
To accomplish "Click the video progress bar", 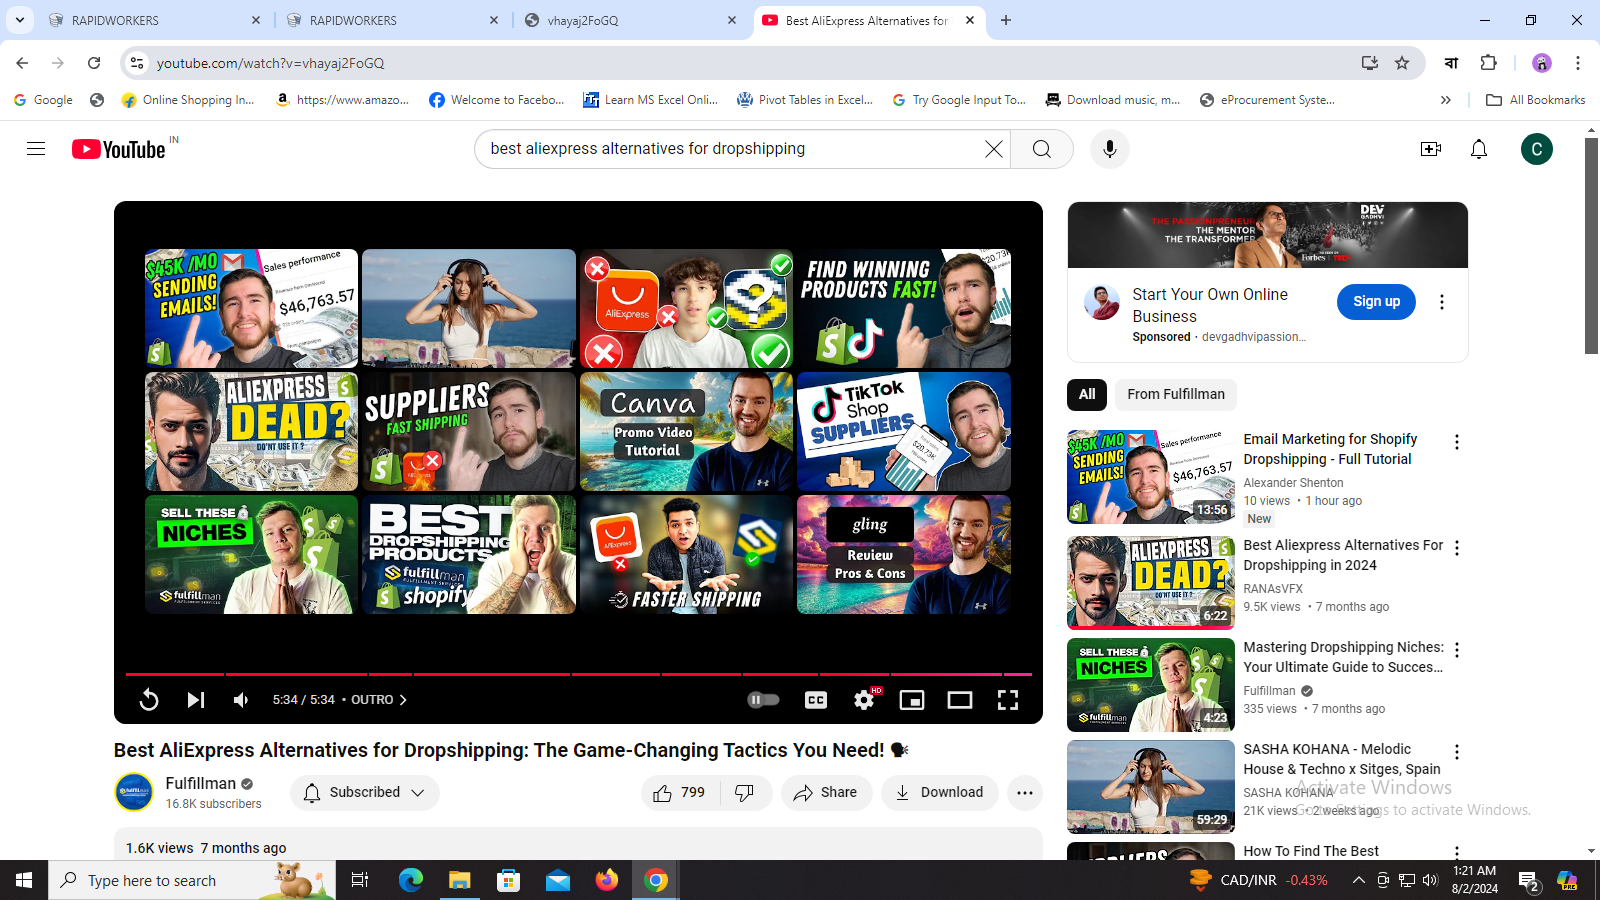I will (578, 674).
